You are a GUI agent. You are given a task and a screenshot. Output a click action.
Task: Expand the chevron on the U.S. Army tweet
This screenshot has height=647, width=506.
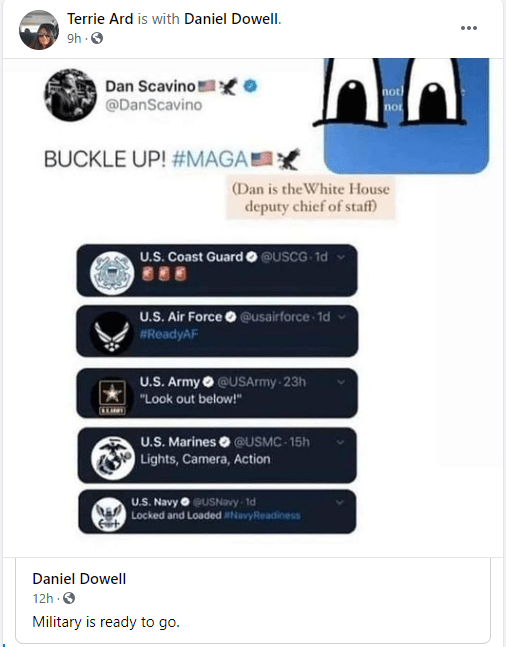click(x=341, y=382)
